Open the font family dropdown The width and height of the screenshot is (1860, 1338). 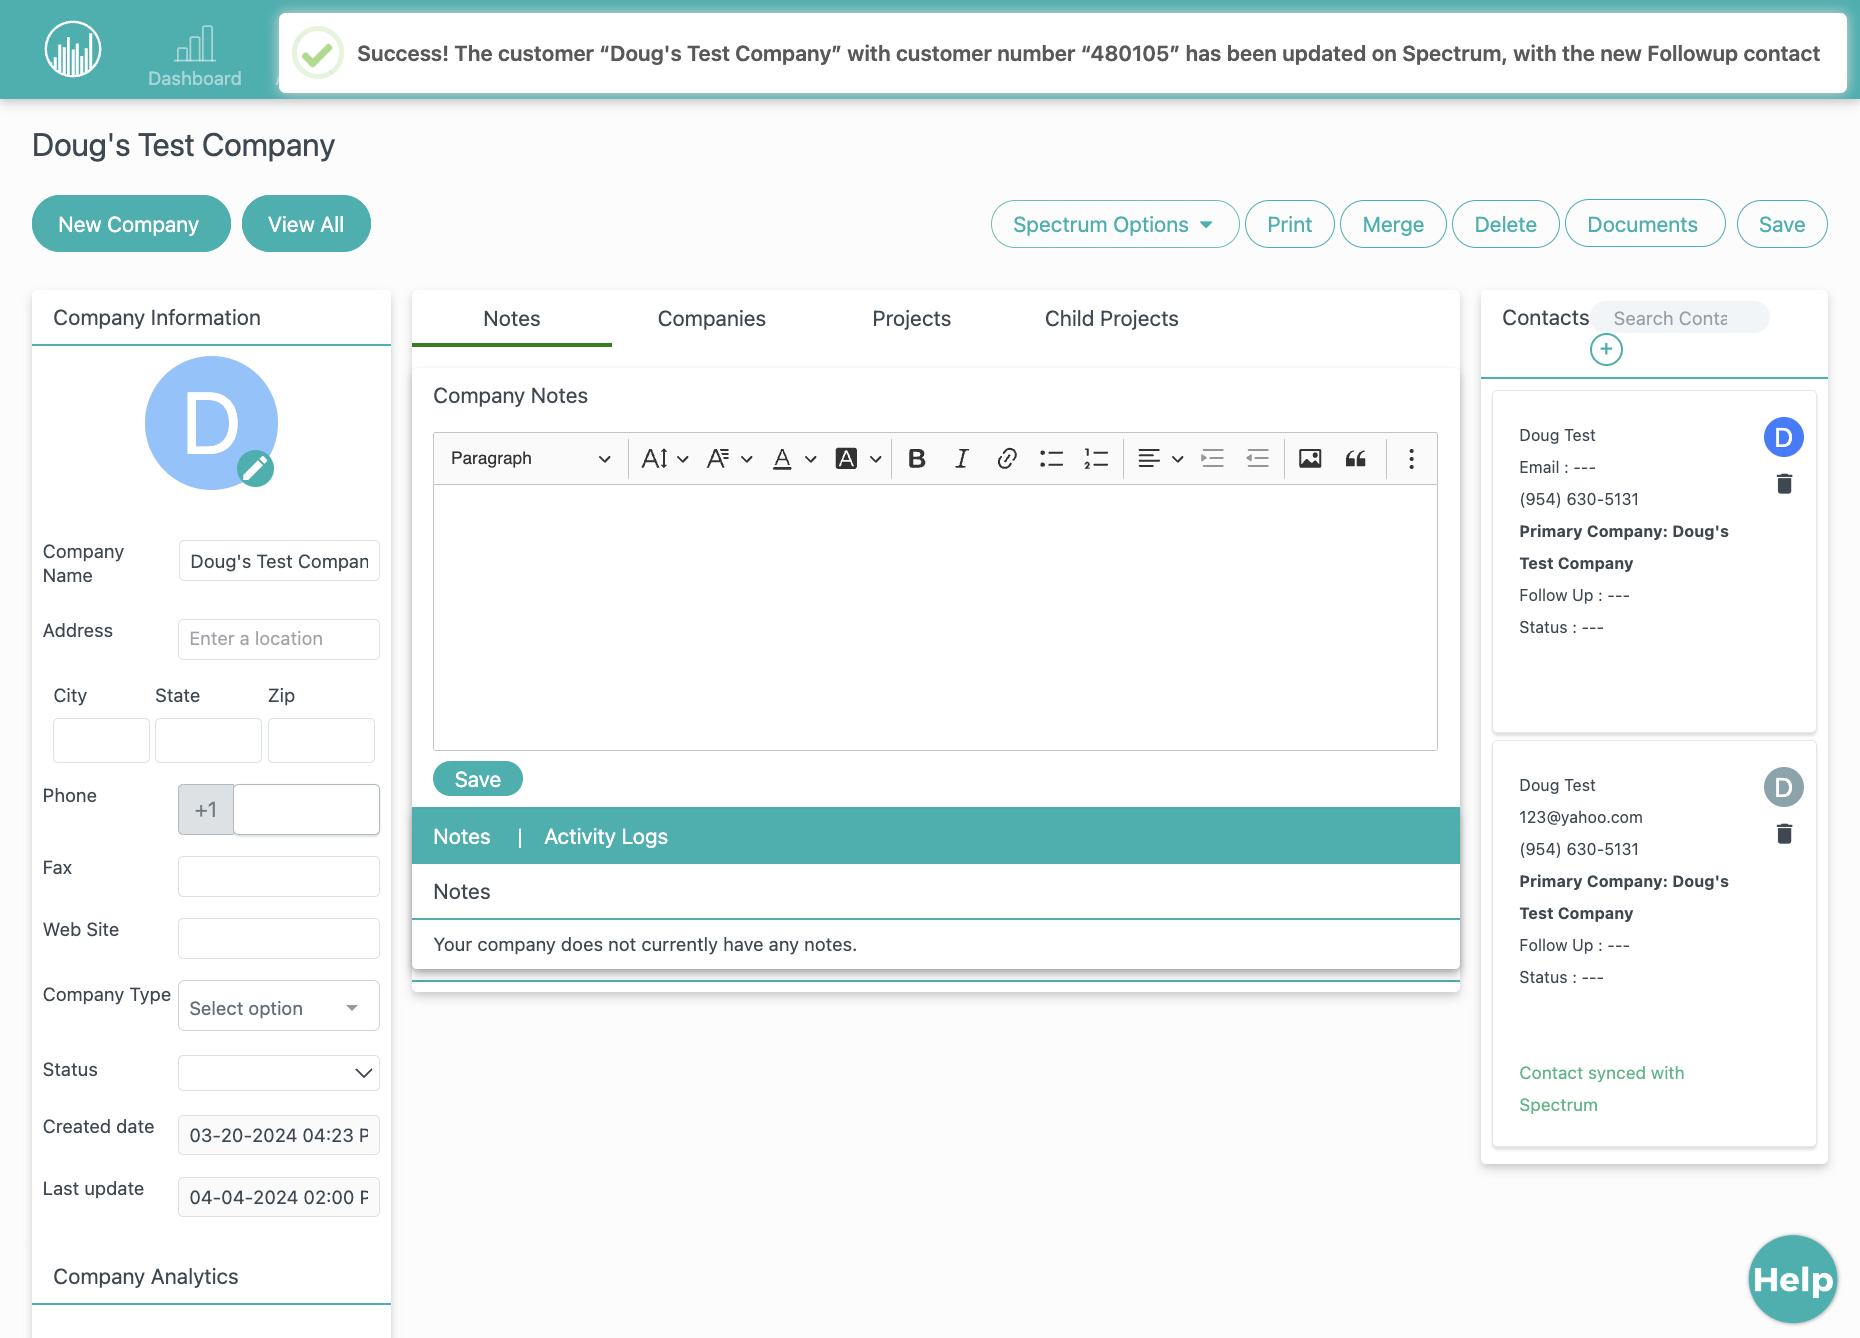(x=729, y=458)
